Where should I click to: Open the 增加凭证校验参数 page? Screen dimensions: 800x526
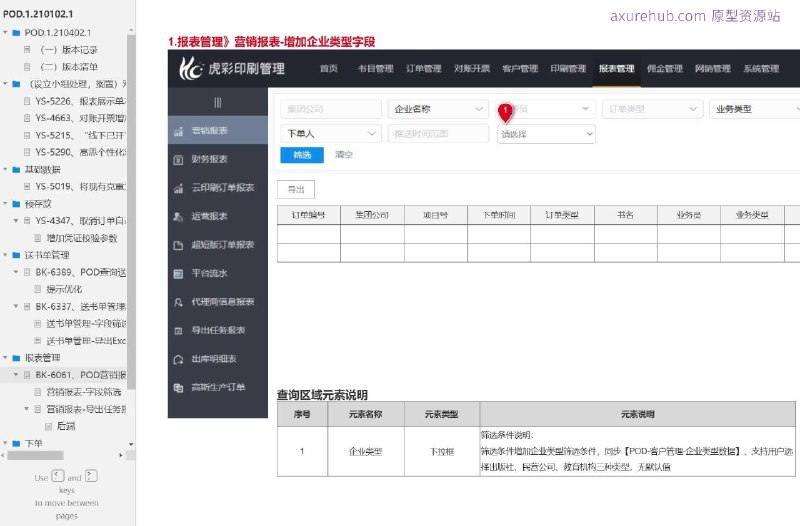[82, 238]
